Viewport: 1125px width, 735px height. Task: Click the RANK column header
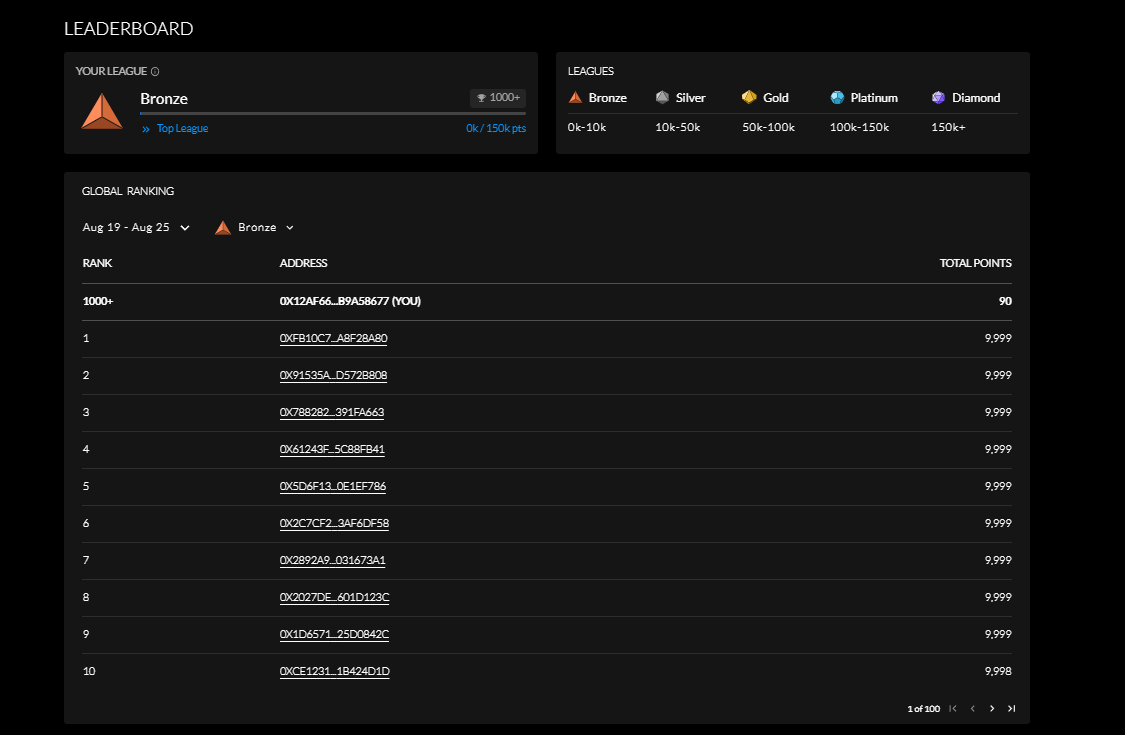[x=97, y=263]
